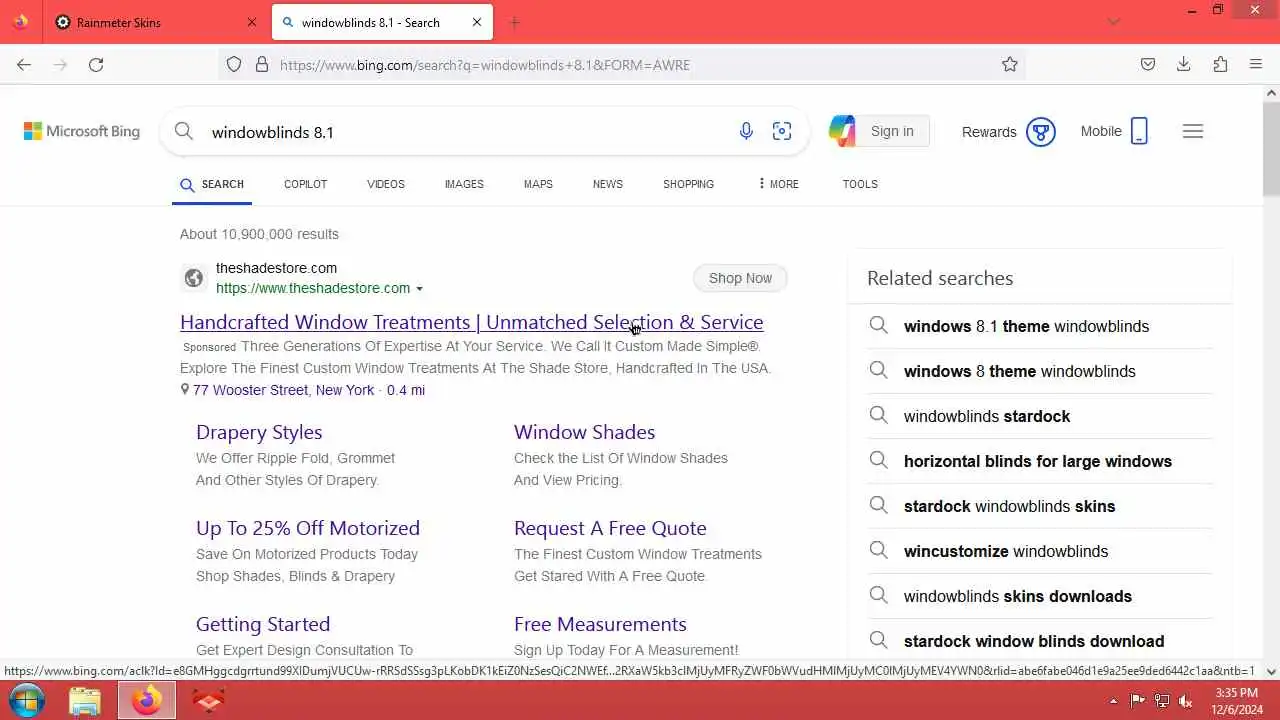Show hidden tray icons arrow
Screen dimensions: 1280x720
[1113, 701]
